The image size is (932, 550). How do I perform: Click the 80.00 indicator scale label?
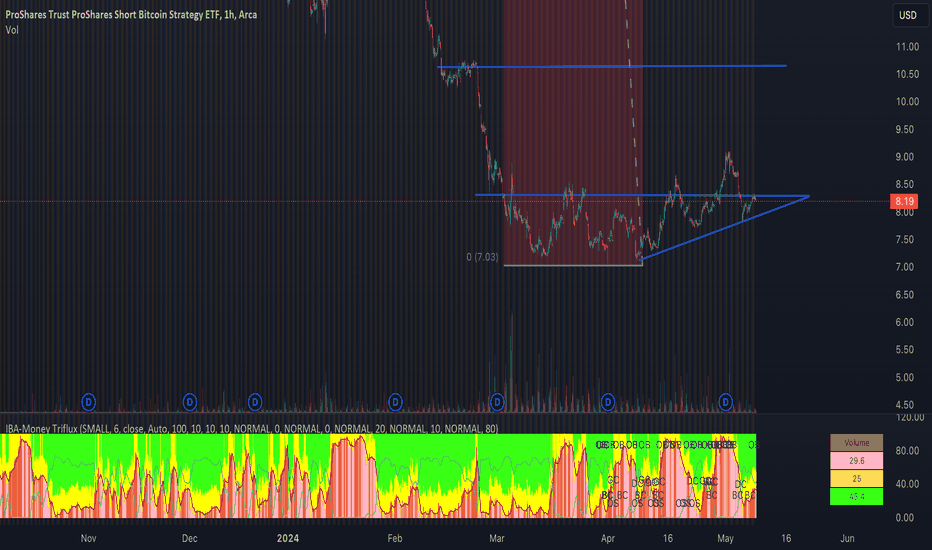pos(908,451)
